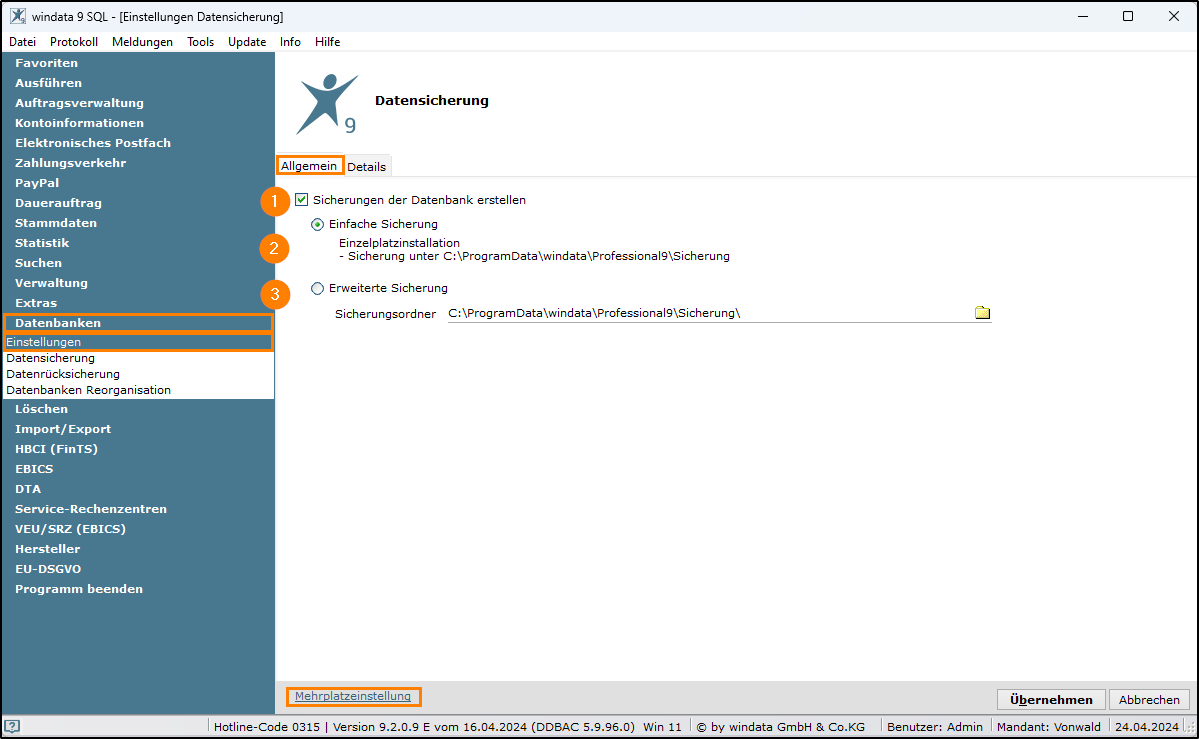Click 'Mandant: Vonwald' in the status bar

coord(1048,727)
